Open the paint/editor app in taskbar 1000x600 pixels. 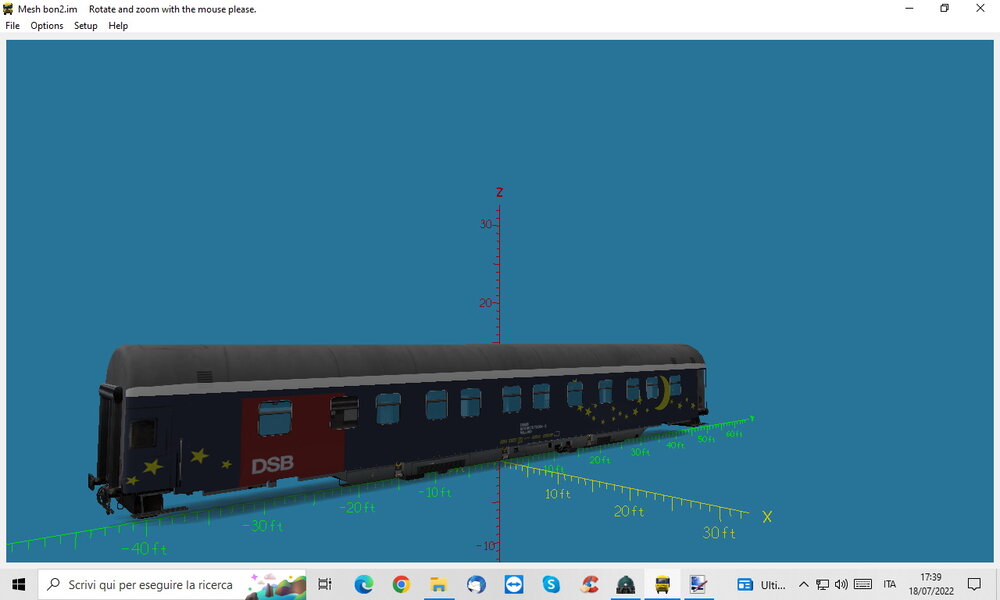(699, 584)
